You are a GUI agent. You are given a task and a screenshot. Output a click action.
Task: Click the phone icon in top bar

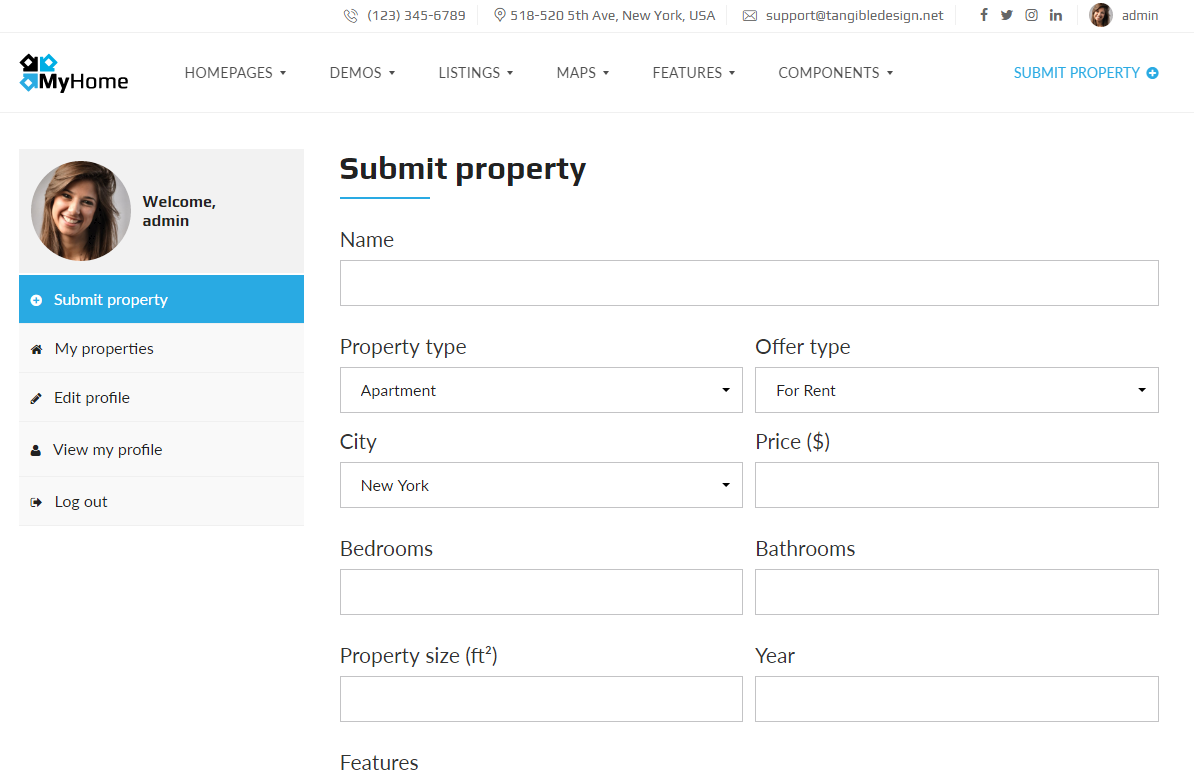pyautogui.click(x=350, y=15)
